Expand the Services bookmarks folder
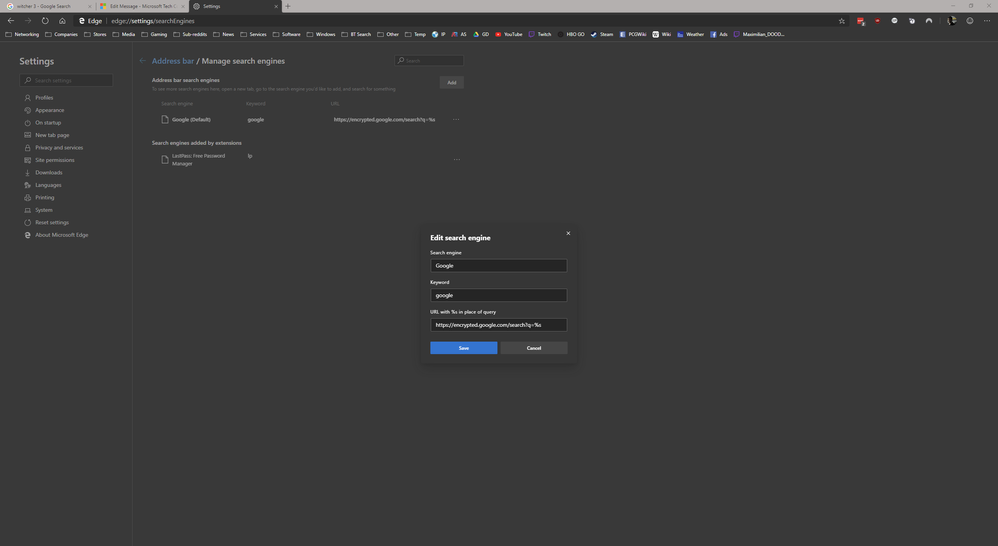This screenshot has width=998, height=546. point(253,34)
